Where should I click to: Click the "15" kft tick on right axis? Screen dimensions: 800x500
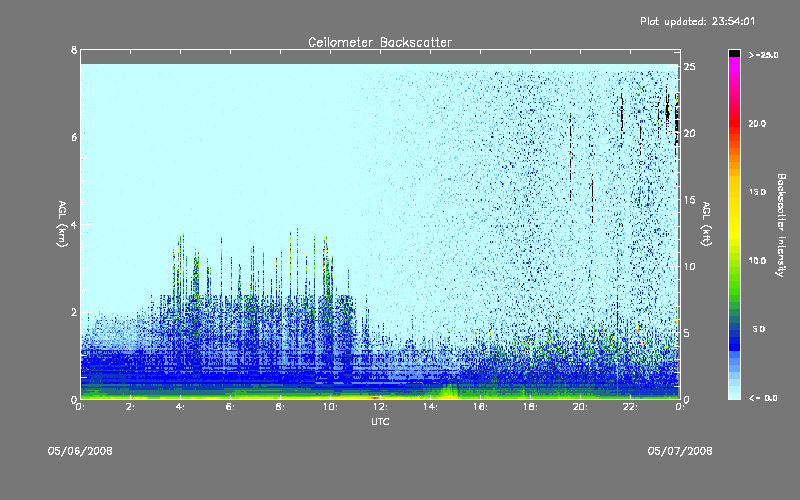[x=690, y=200]
